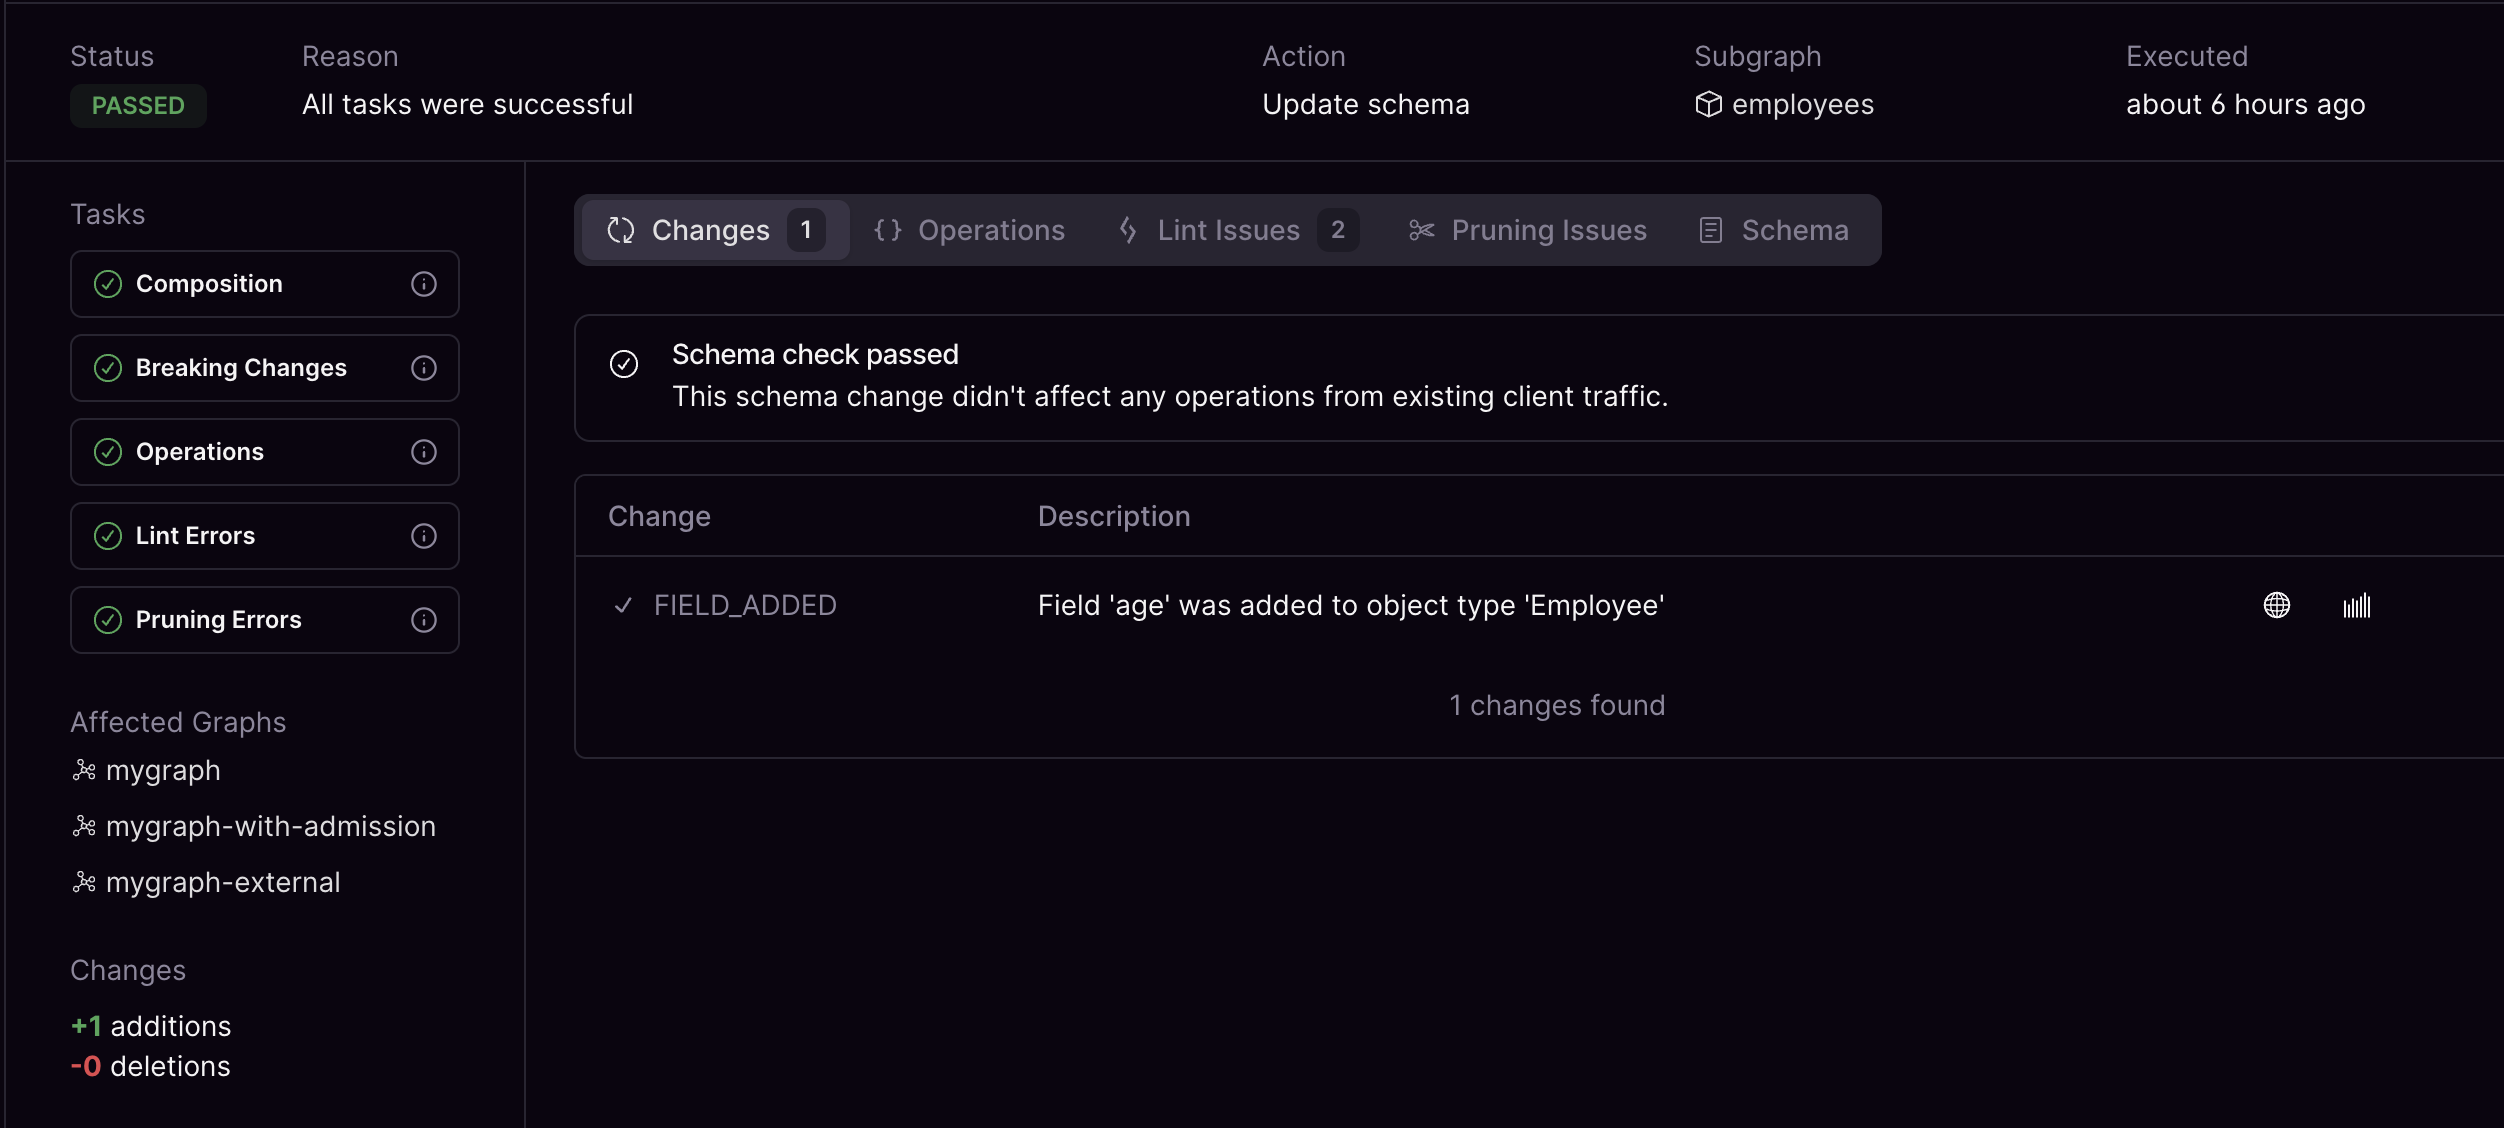Click the info icon beside Composition task

(424, 284)
